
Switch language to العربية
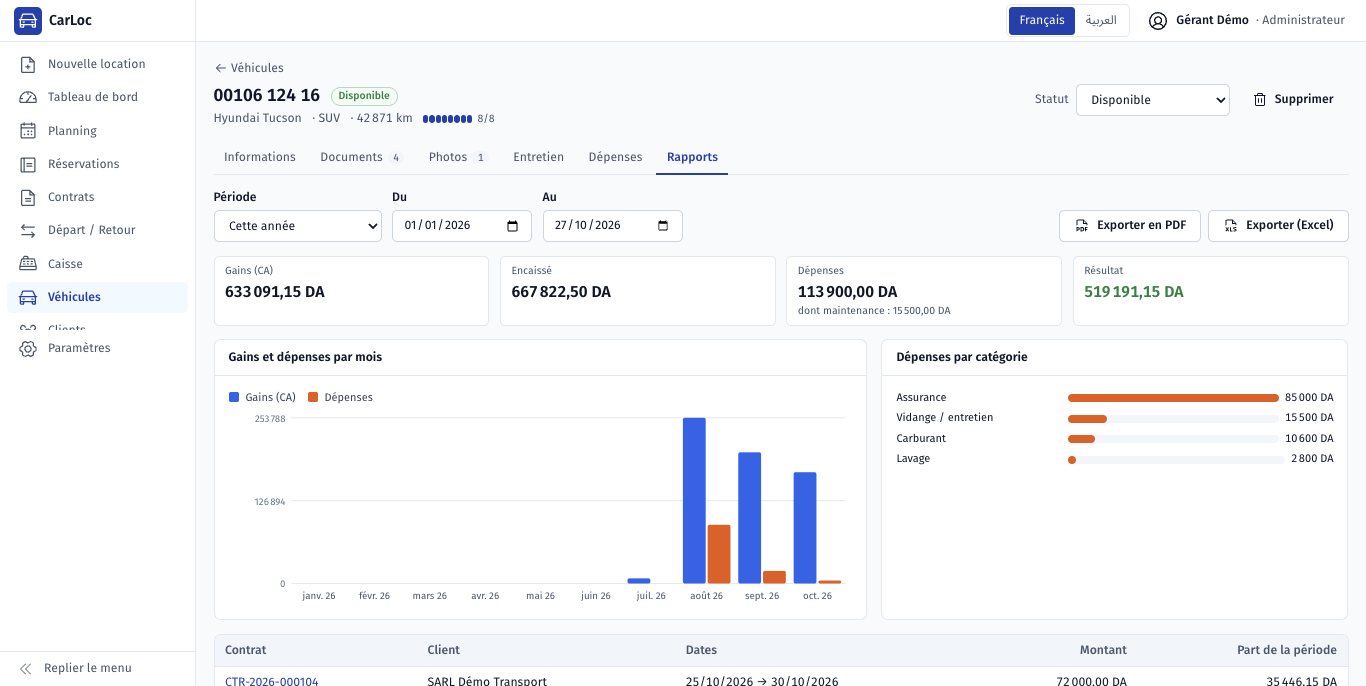[x=1101, y=20]
